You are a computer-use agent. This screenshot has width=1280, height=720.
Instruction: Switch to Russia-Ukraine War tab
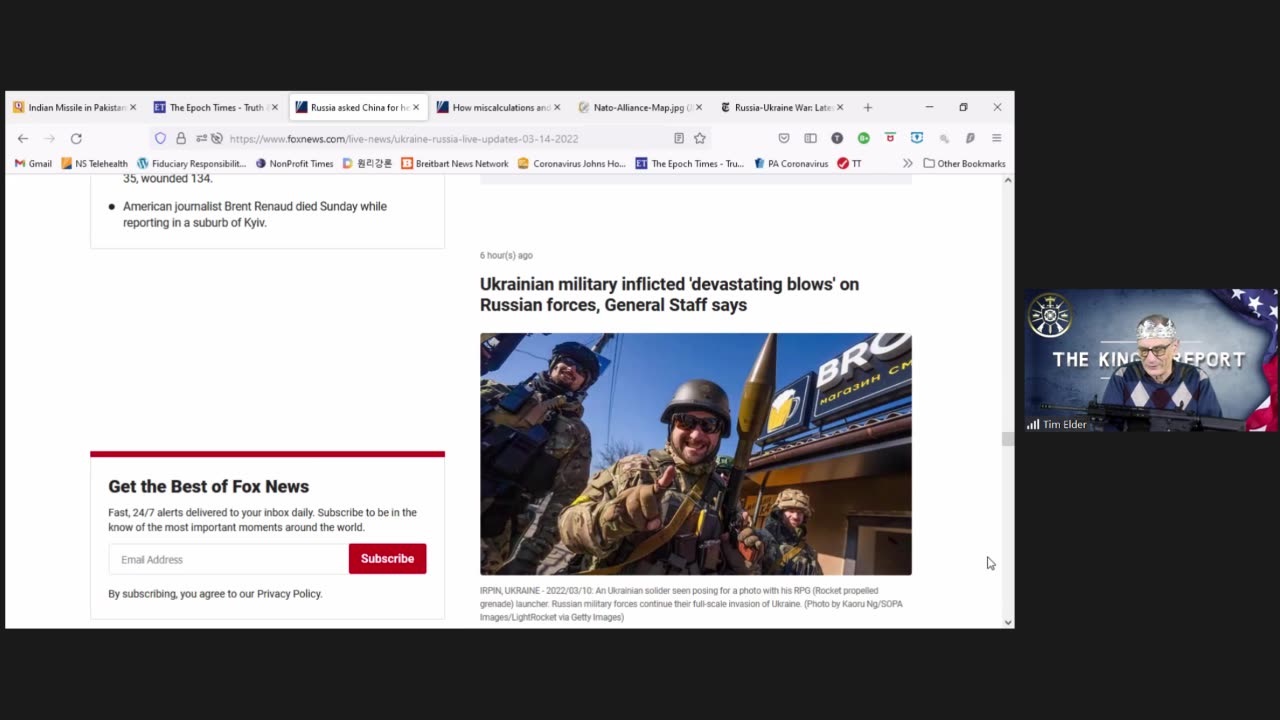(x=782, y=107)
